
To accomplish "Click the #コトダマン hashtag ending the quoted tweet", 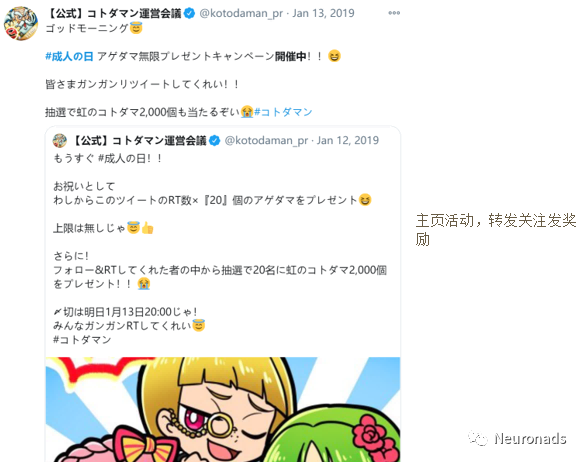I will 82,340.
